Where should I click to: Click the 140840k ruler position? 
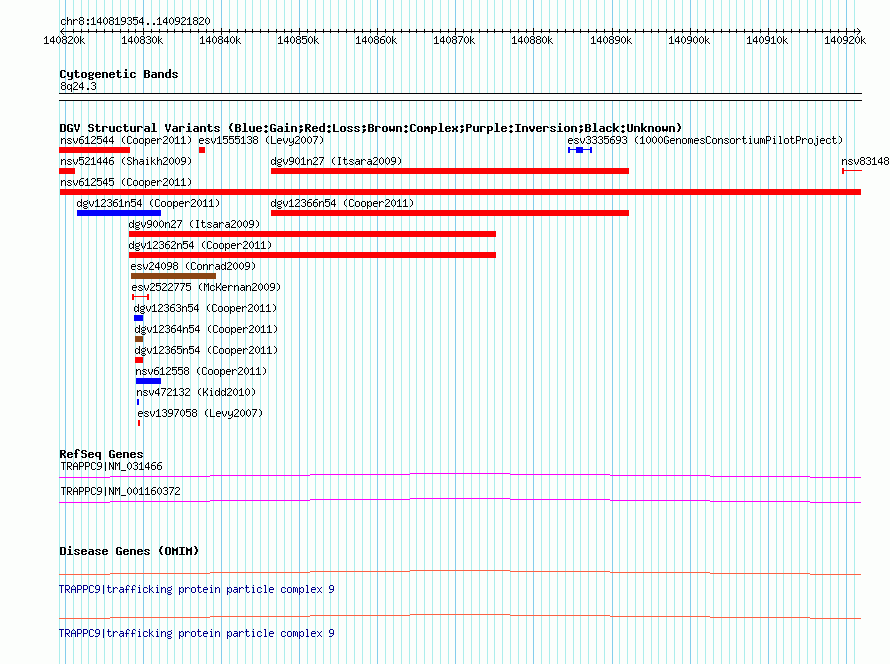(x=220, y=40)
